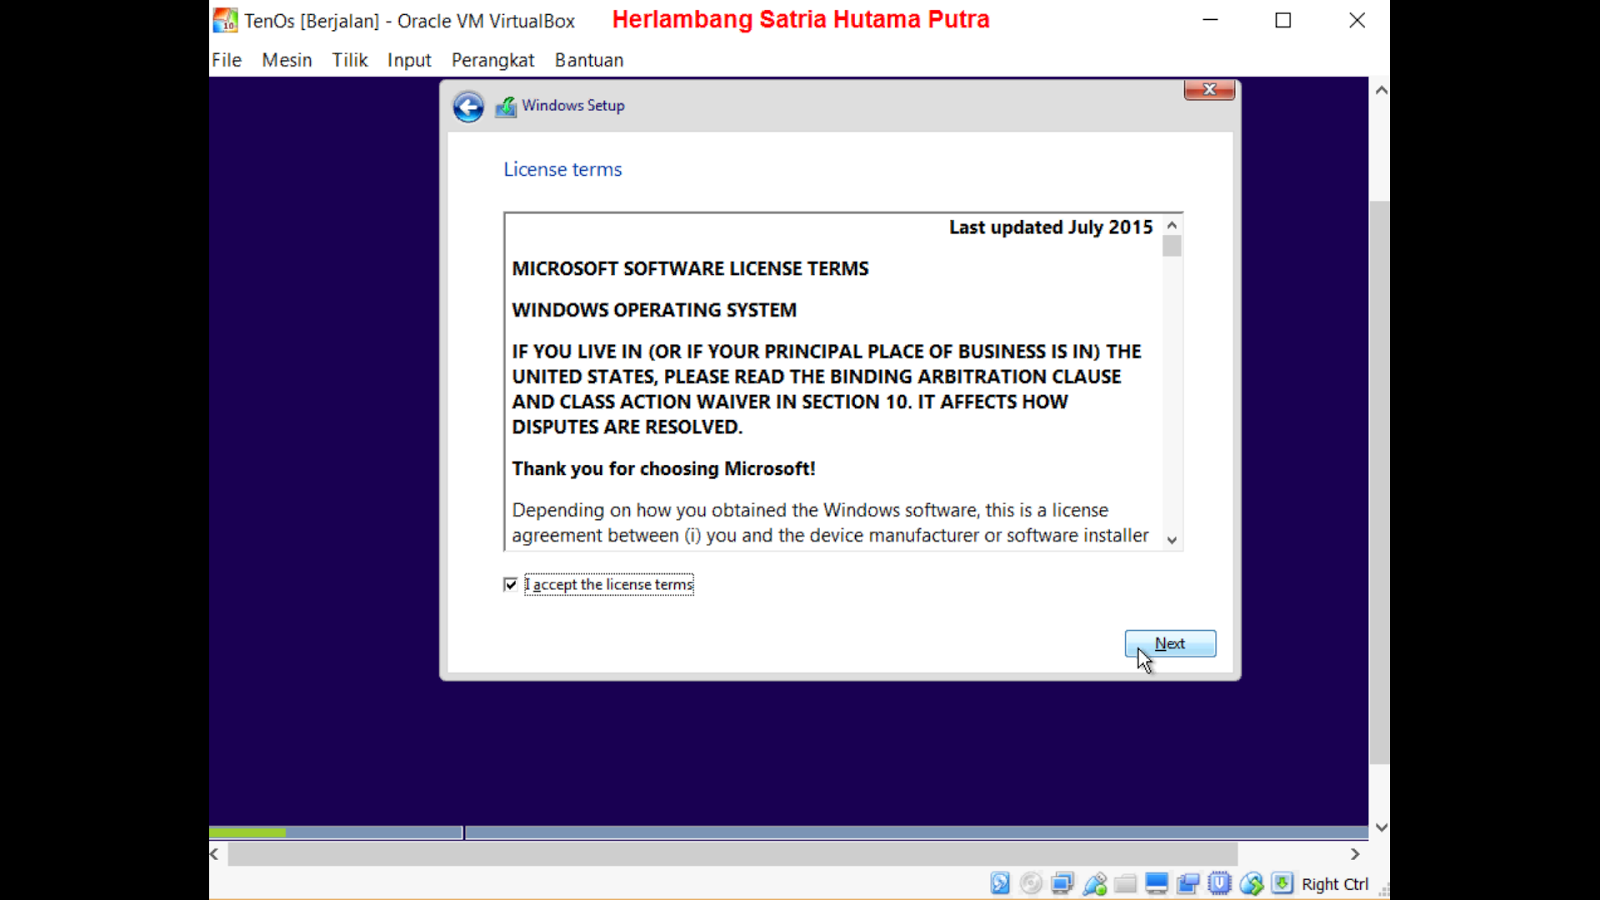Click the VM window vertical scroll up arrow
1600x900 pixels.
point(1381,90)
